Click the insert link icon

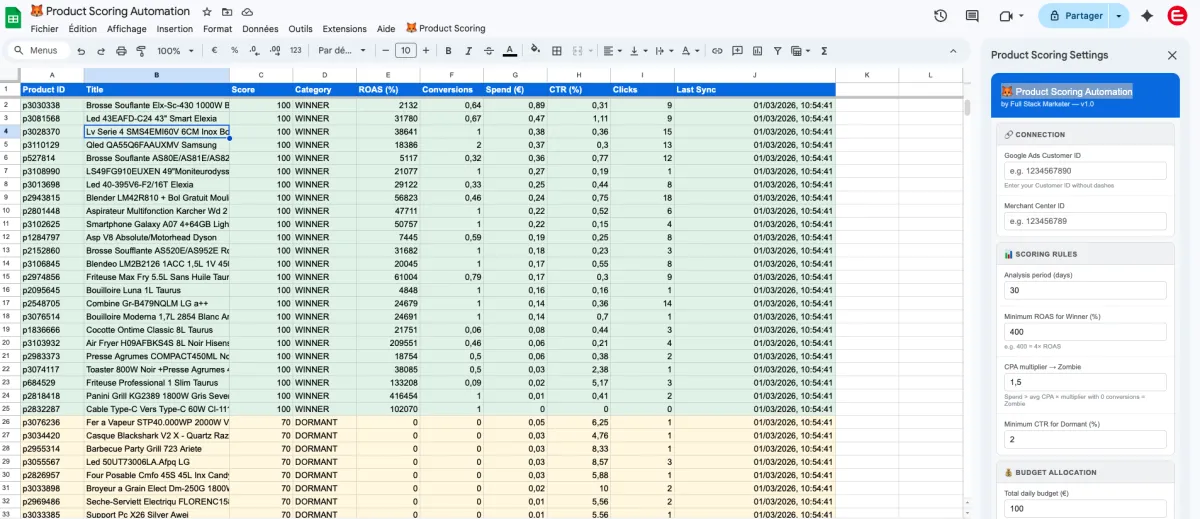coord(716,51)
